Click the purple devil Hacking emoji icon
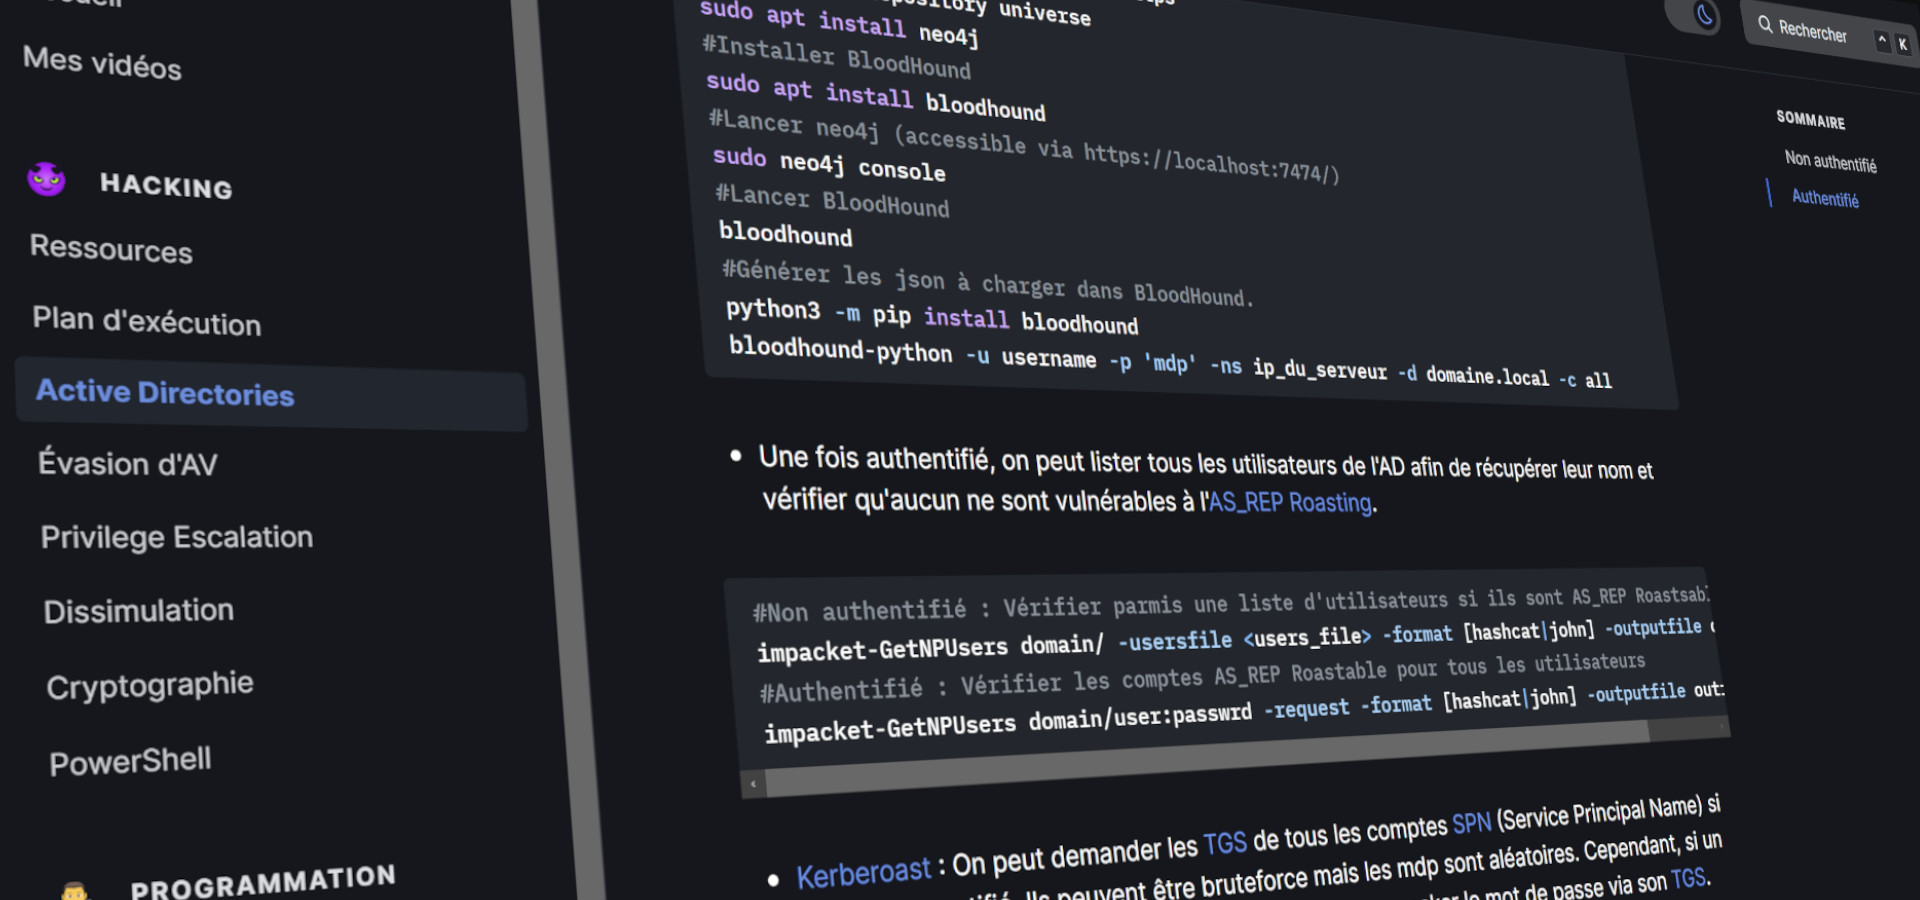 (x=46, y=180)
